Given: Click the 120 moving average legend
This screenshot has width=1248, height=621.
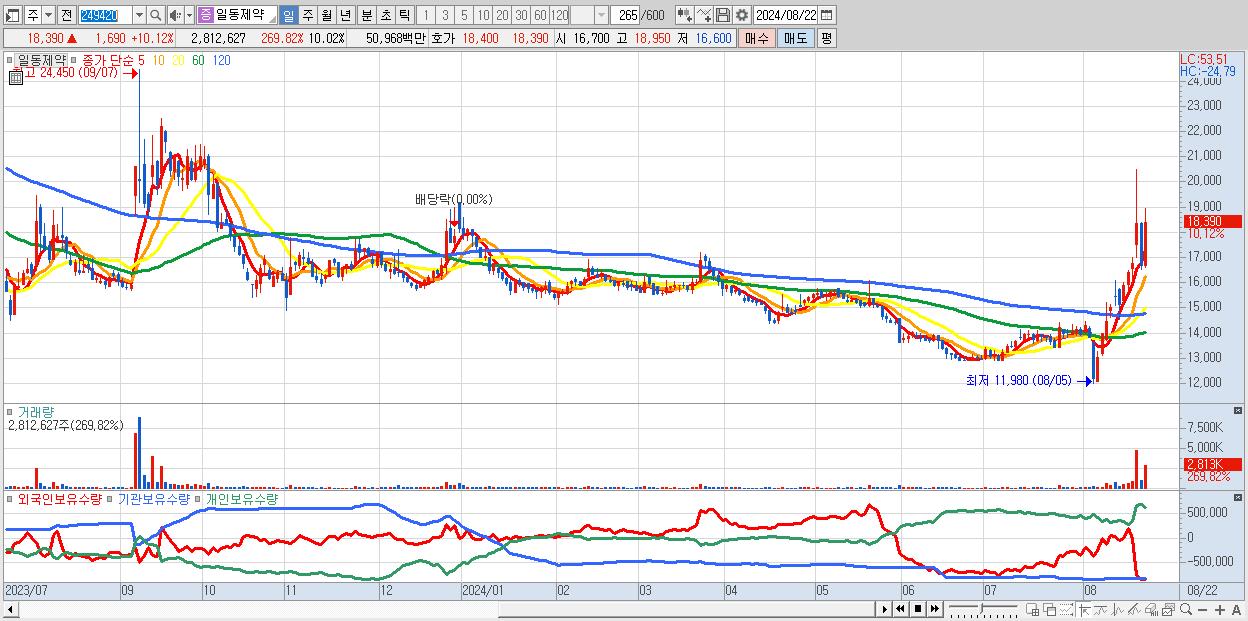Looking at the screenshot, I should (222, 60).
